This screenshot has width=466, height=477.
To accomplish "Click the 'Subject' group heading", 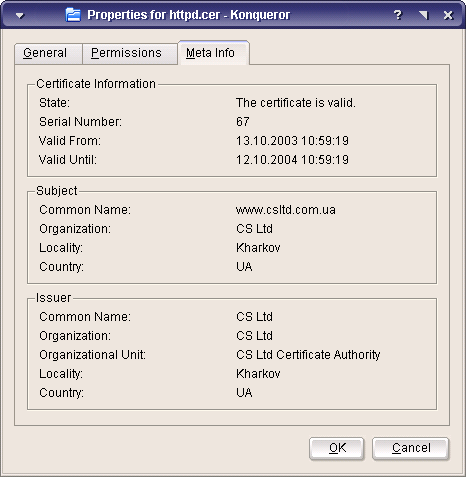I will pos(57,191).
